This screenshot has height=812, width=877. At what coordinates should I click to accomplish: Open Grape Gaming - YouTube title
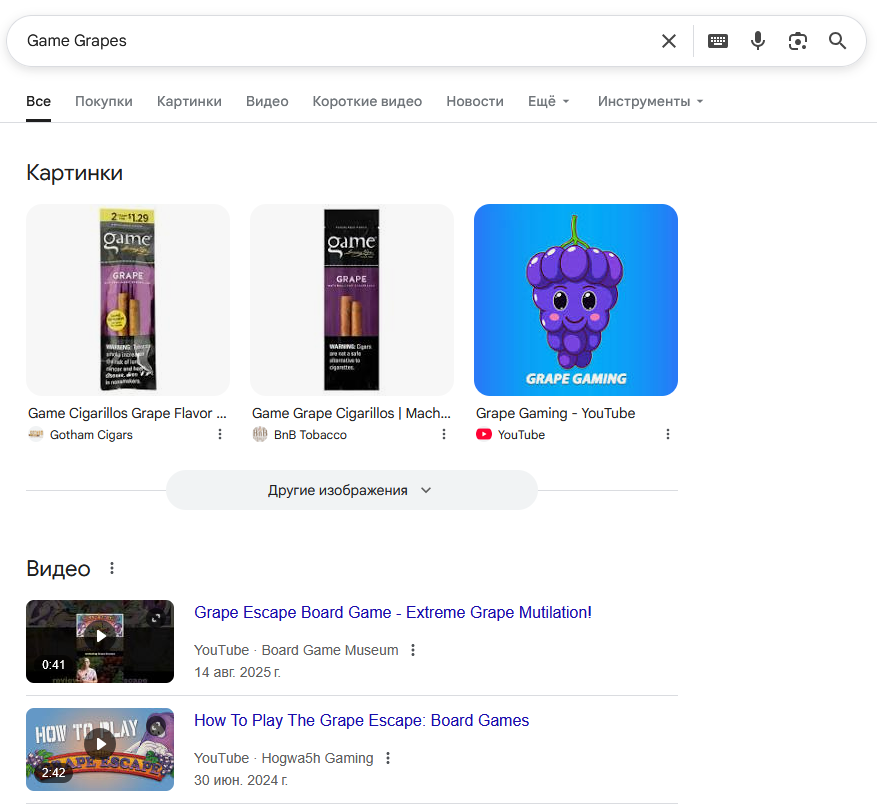coord(555,413)
